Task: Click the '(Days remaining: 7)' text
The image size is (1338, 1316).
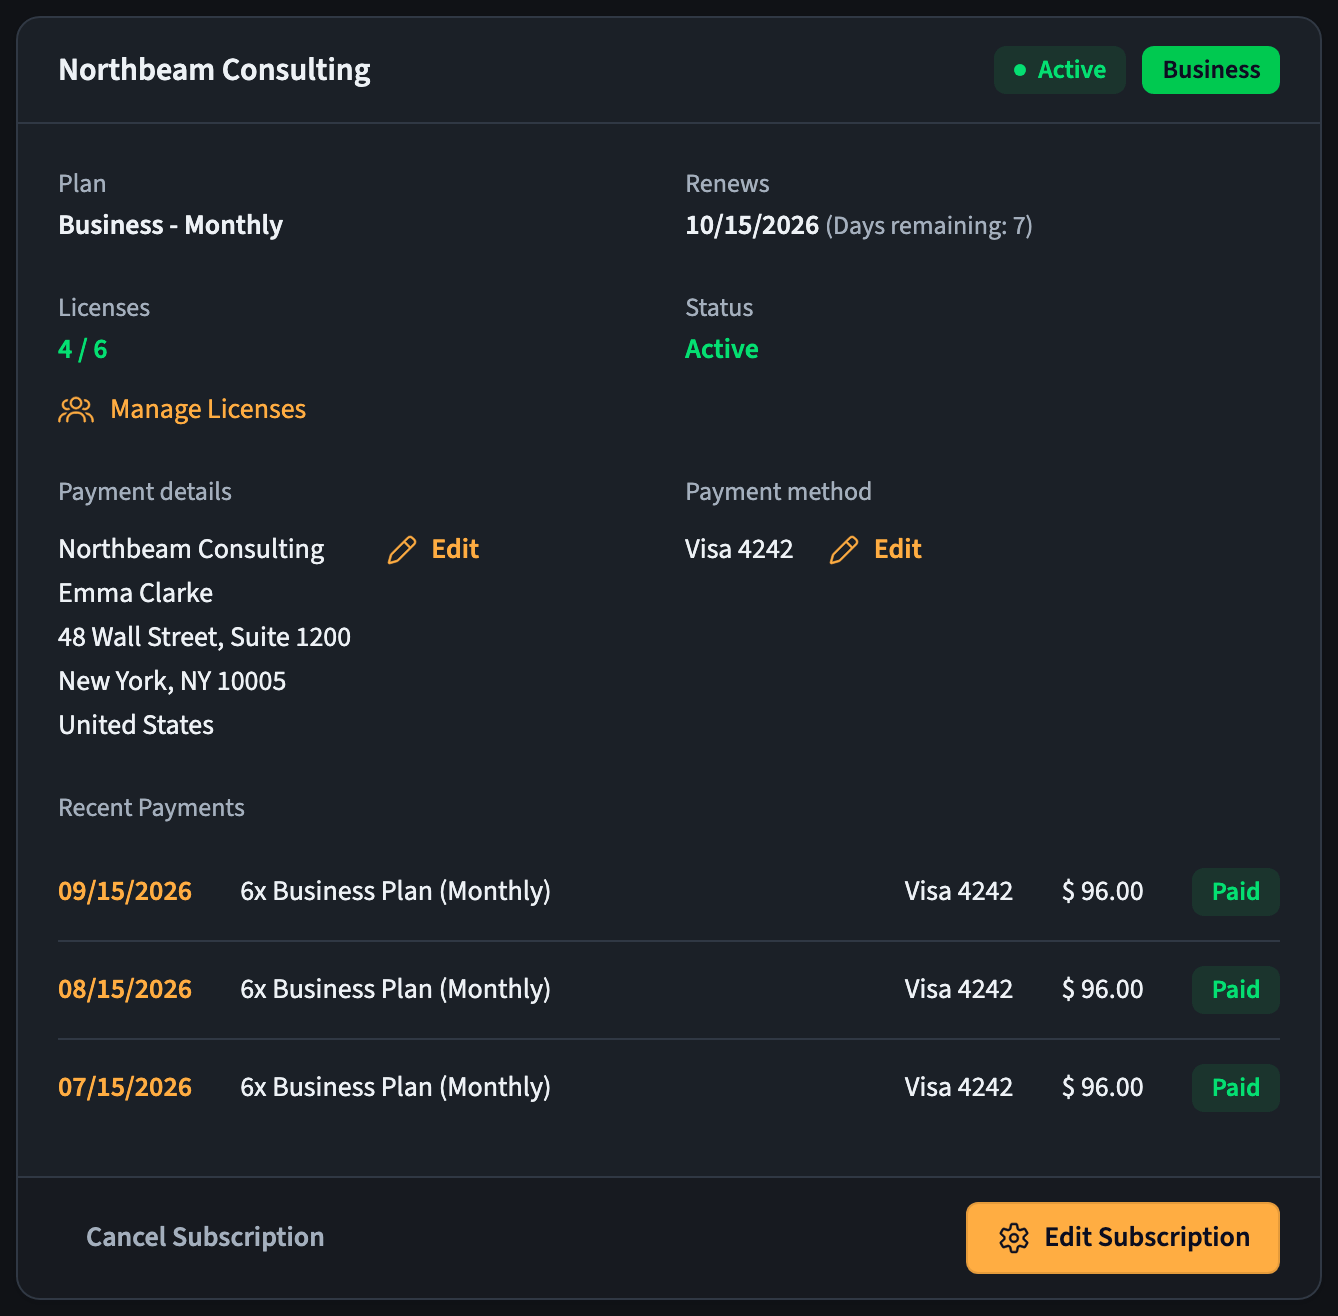Action: pyautogui.click(x=929, y=225)
